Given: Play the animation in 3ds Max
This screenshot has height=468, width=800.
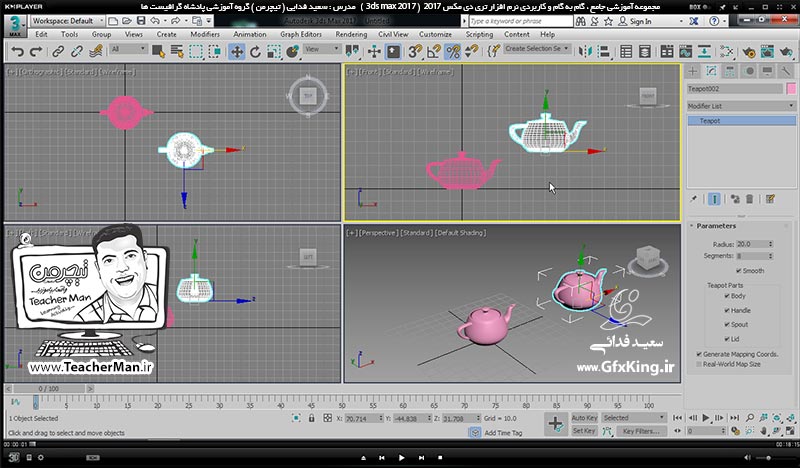Looking at the screenshot, I should point(706,417).
